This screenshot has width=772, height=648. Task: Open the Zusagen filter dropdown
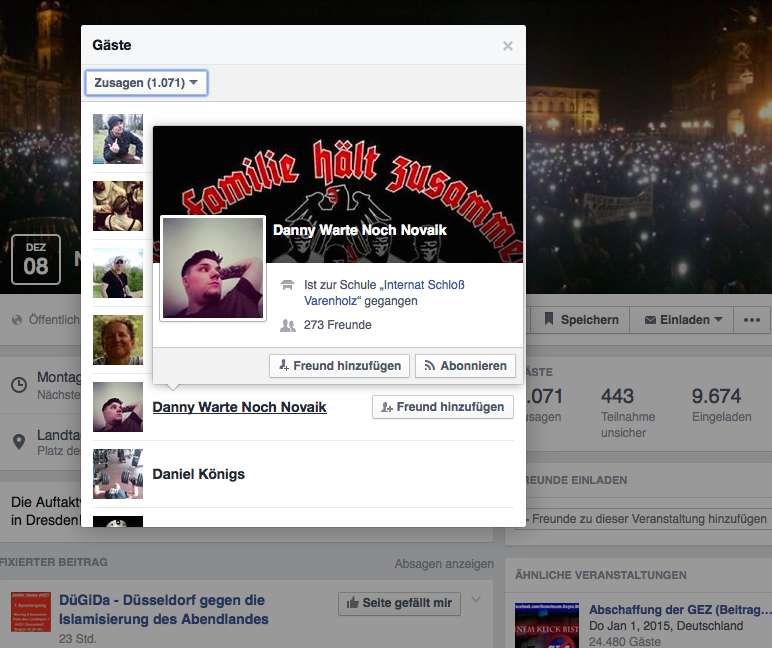(x=146, y=83)
